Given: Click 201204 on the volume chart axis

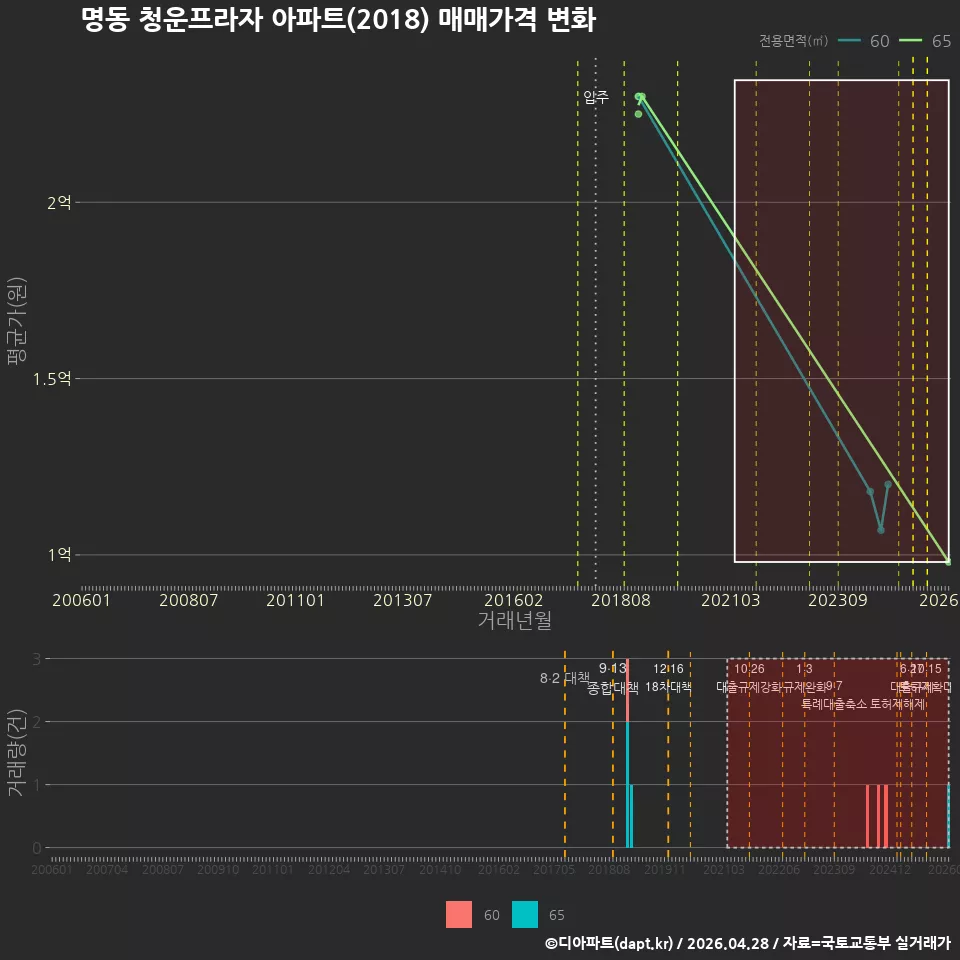Looking at the screenshot, I should [x=329, y=869].
